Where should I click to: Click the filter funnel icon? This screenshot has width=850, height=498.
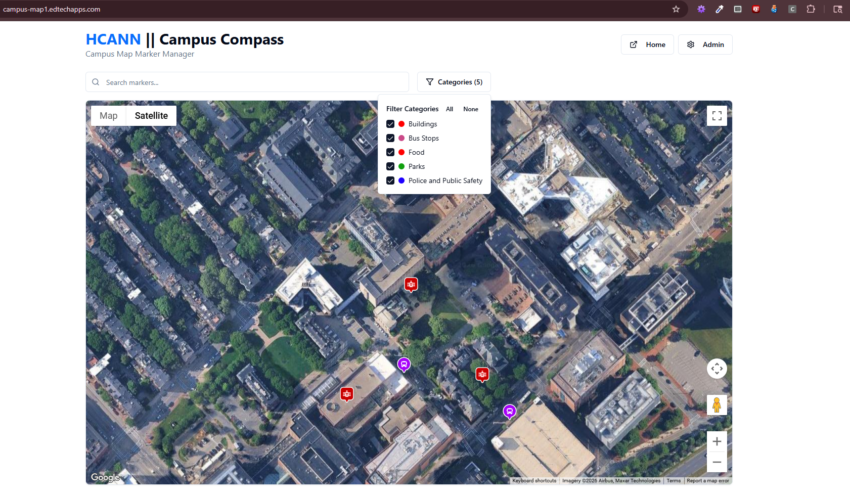429,82
